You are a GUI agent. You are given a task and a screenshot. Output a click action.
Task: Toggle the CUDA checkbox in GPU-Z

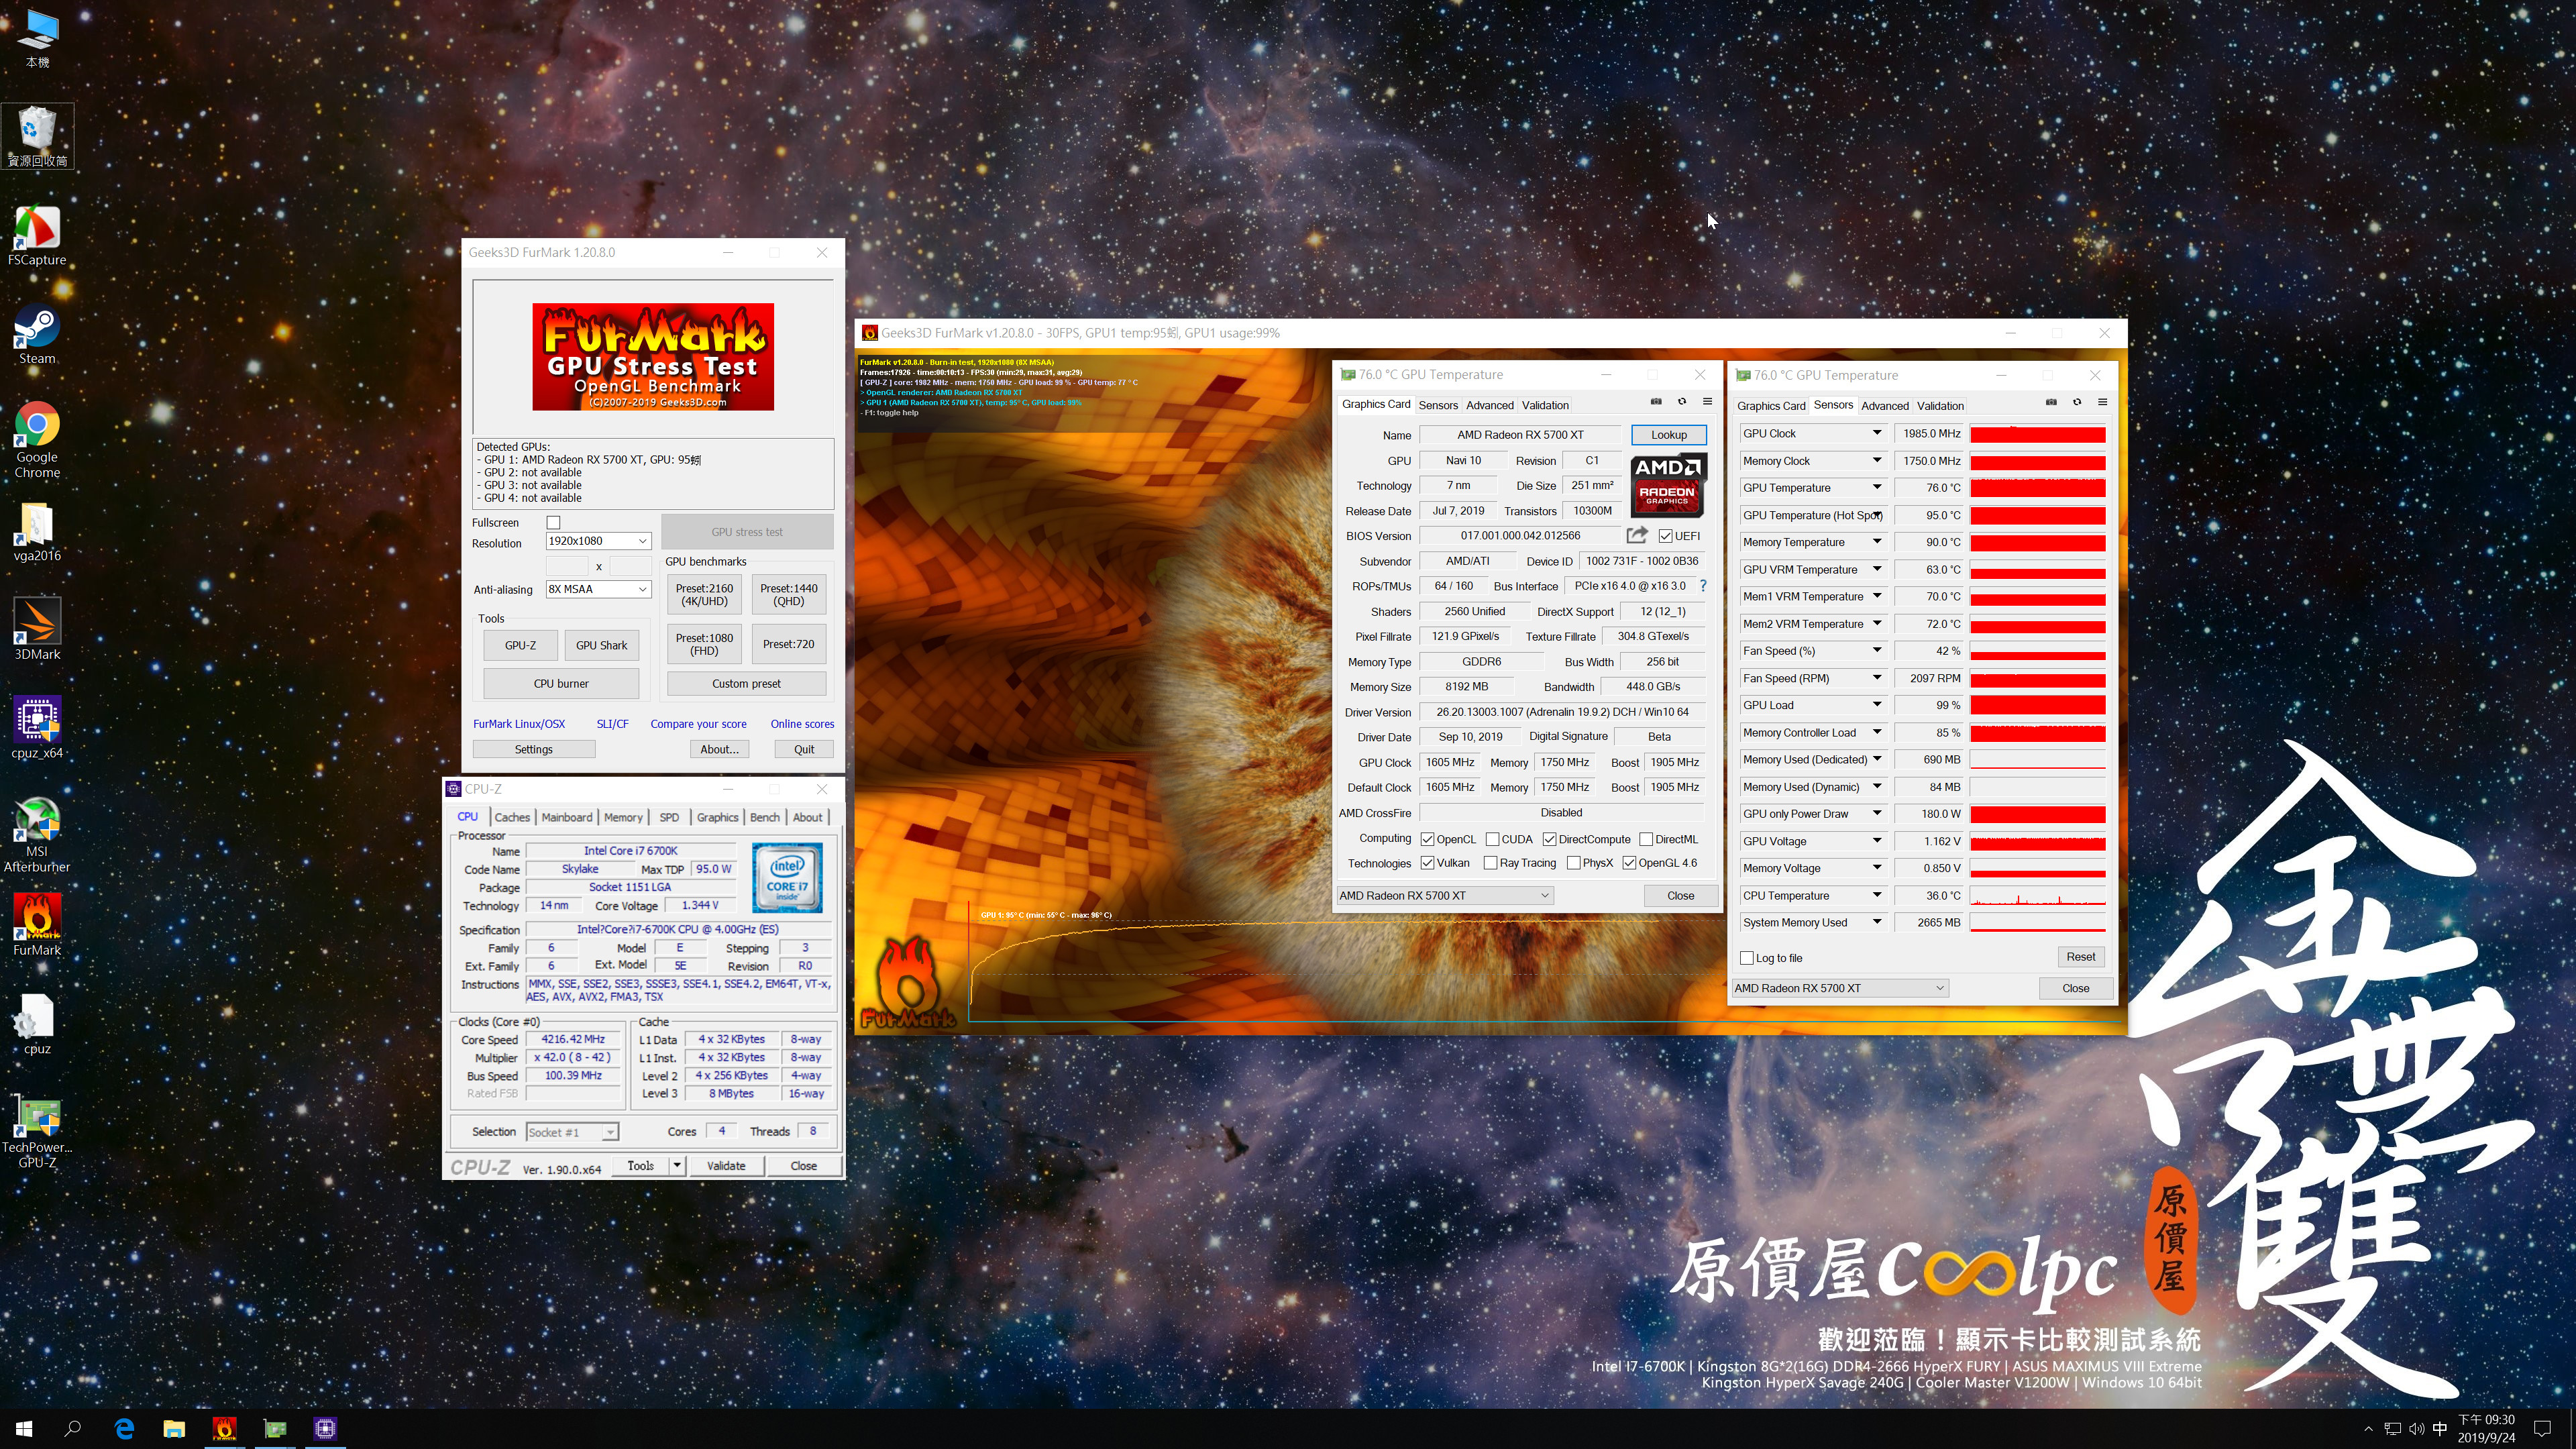pos(1492,839)
